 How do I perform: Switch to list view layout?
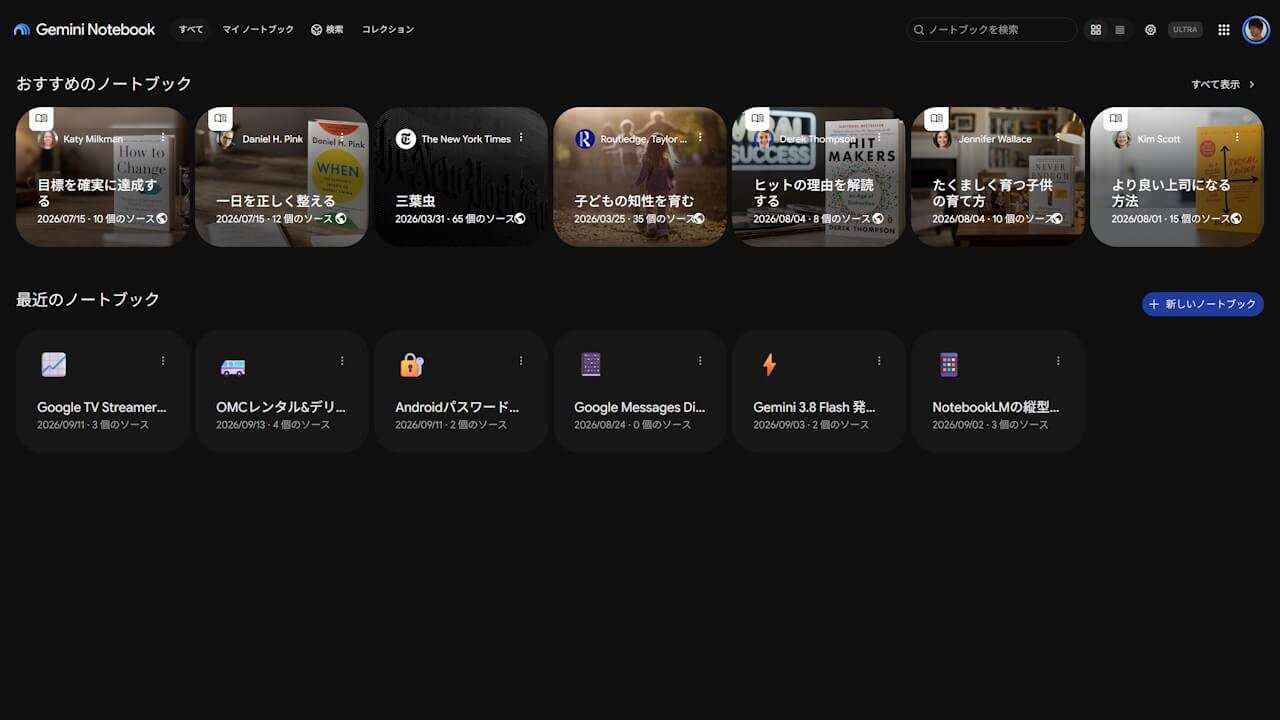pyautogui.click(x=1120, y=30)
